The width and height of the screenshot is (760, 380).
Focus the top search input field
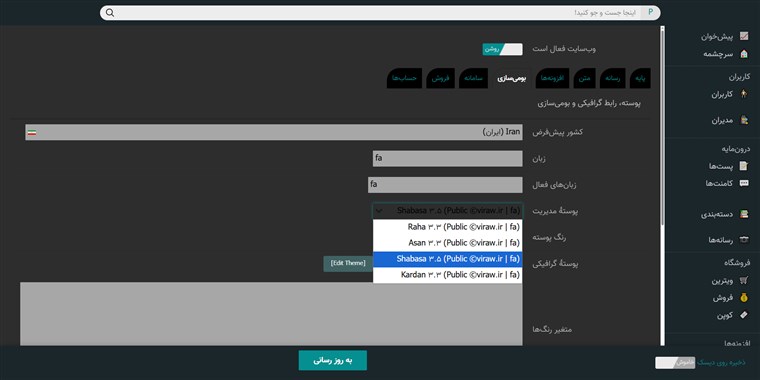click(x=380, y=13)
